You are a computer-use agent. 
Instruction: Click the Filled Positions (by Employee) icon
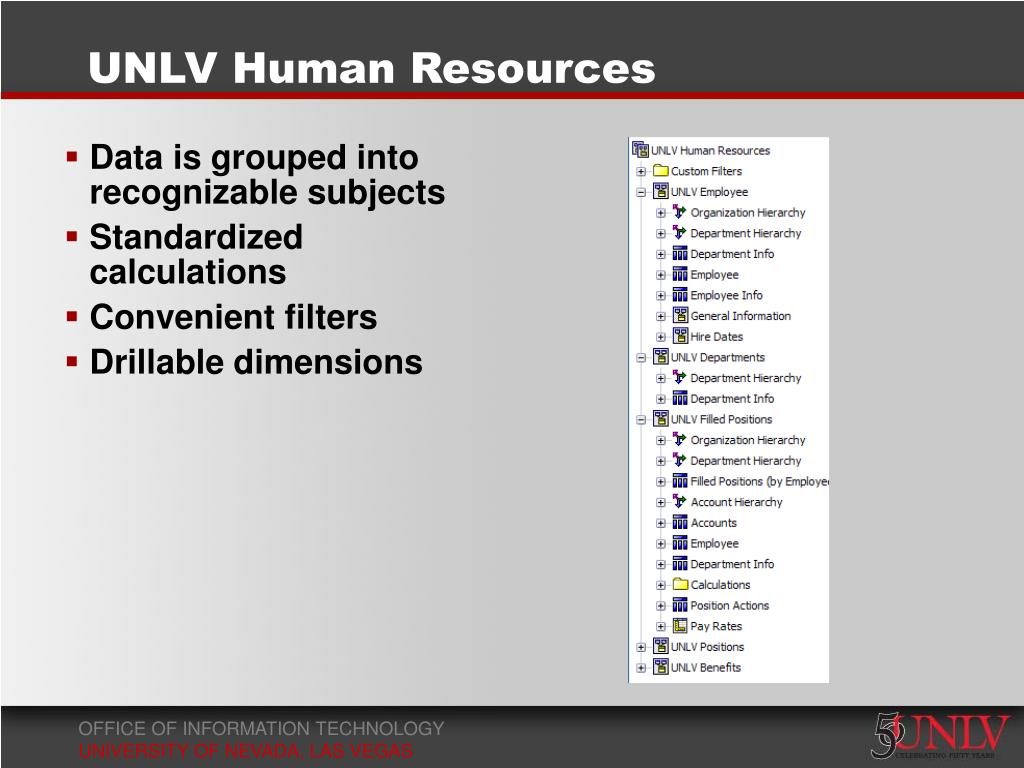pyautogui.click(x=680, y=481)
